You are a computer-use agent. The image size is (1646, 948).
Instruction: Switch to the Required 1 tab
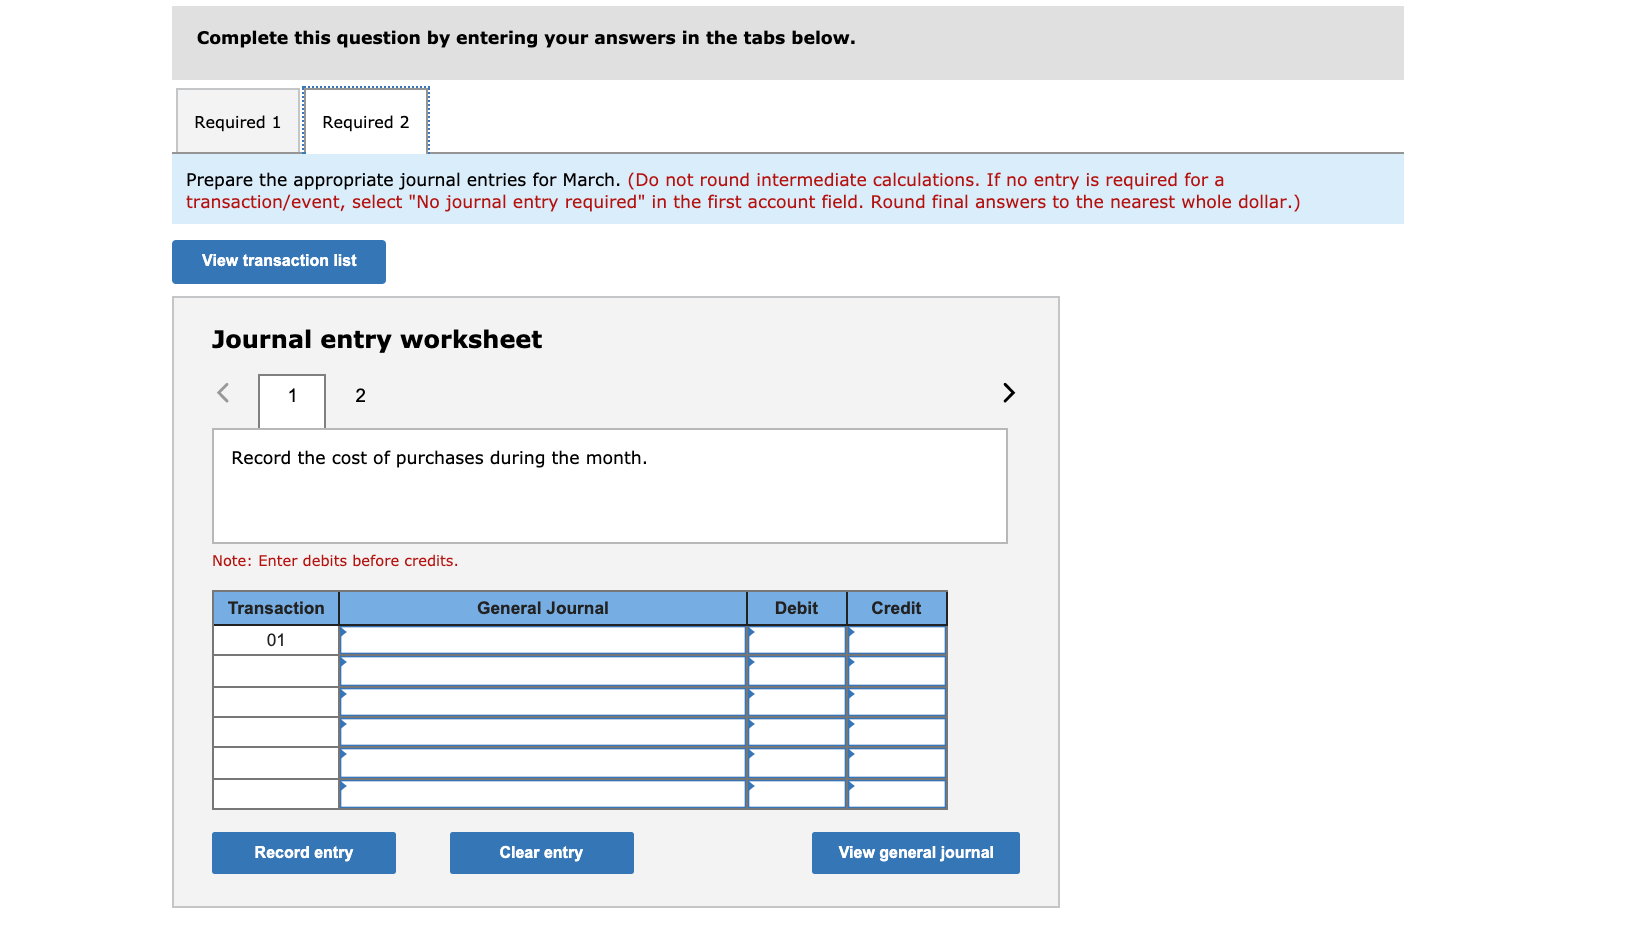tap(238, 121)
